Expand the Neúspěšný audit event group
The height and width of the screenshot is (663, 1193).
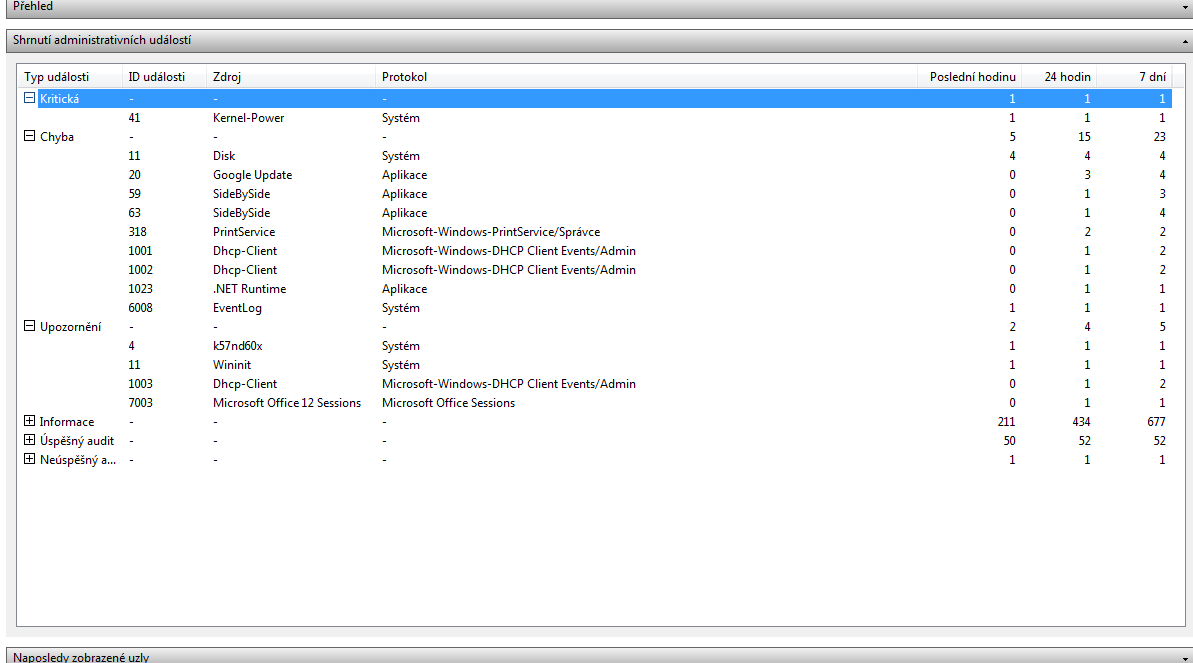(30, 460)
